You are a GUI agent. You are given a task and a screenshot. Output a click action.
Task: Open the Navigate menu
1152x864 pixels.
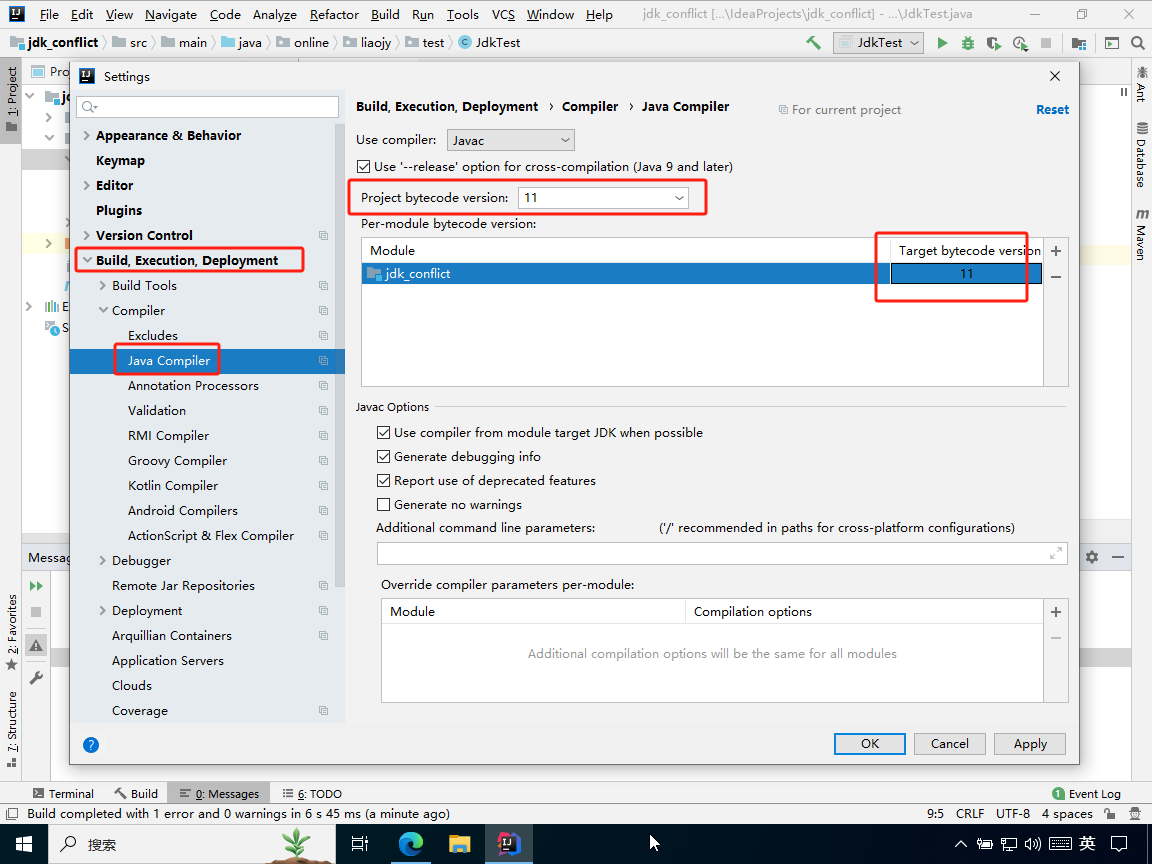(x=171, y=15)
